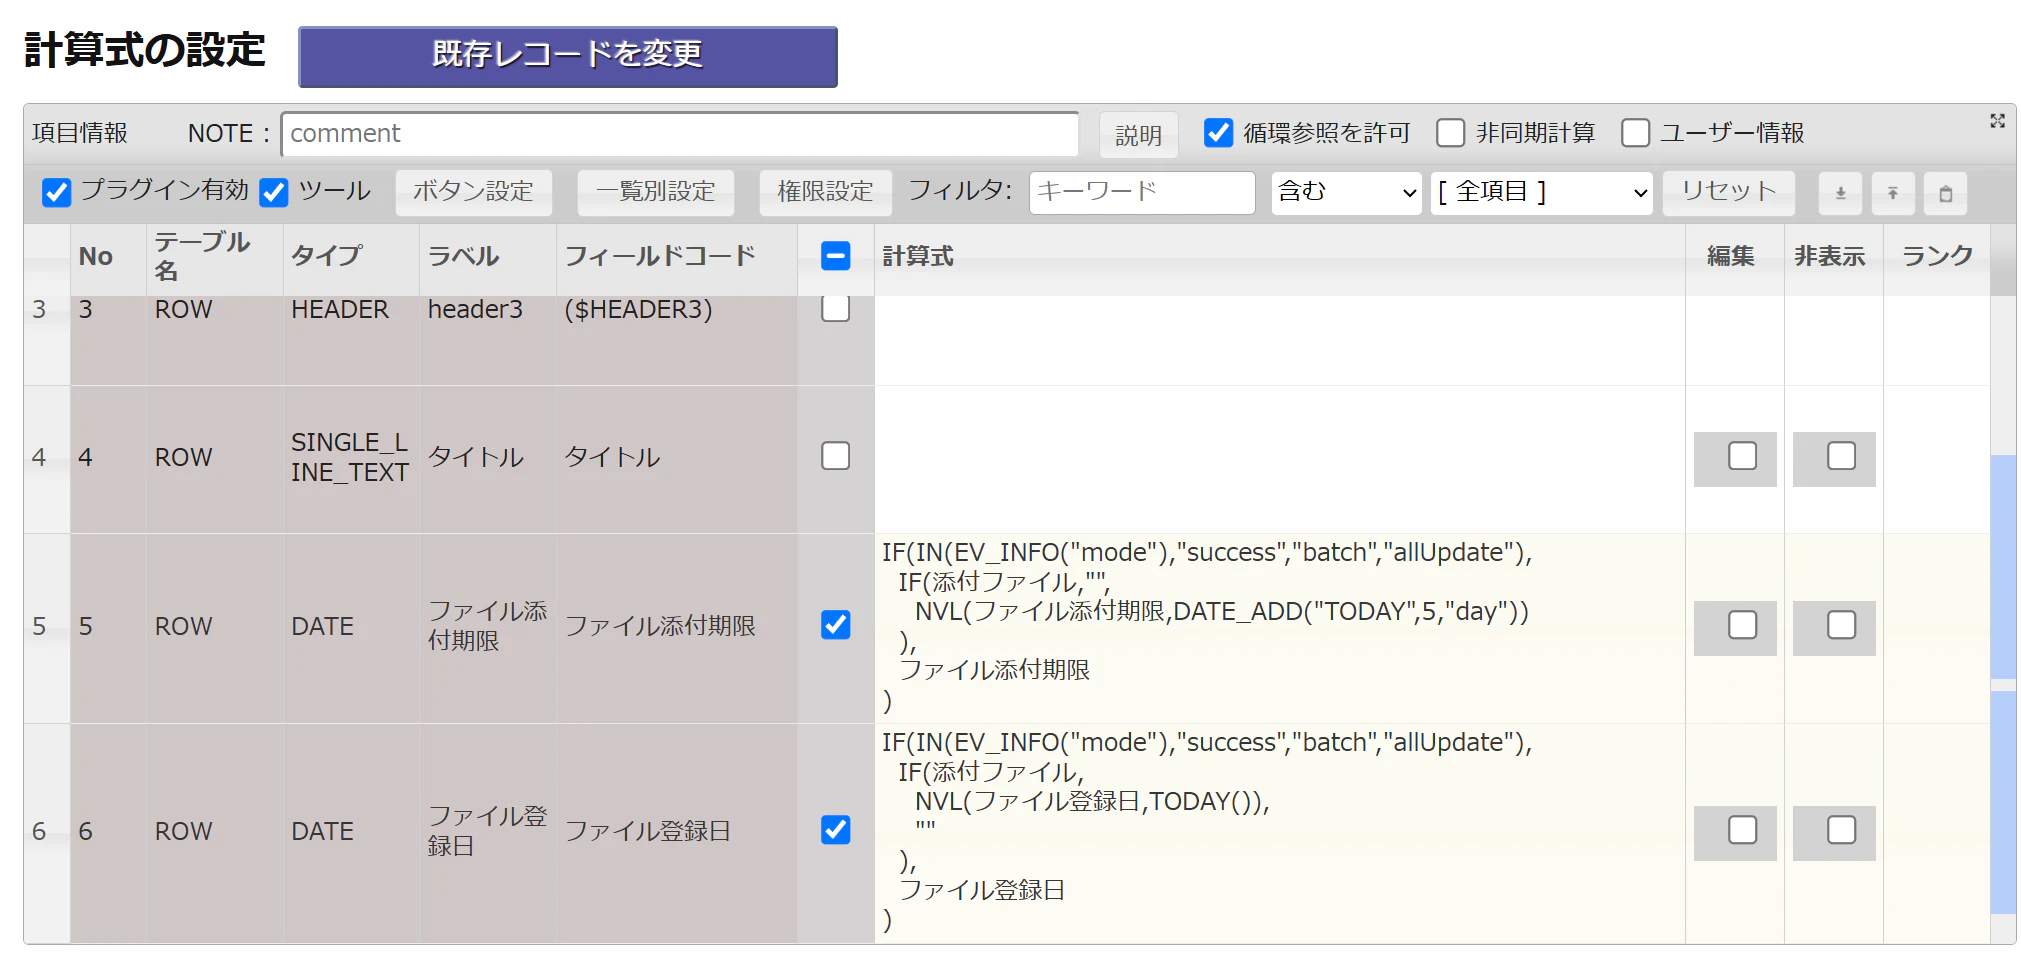
Task: Uncheck プラグイン有効 checkbox
Action: point(57,192)
